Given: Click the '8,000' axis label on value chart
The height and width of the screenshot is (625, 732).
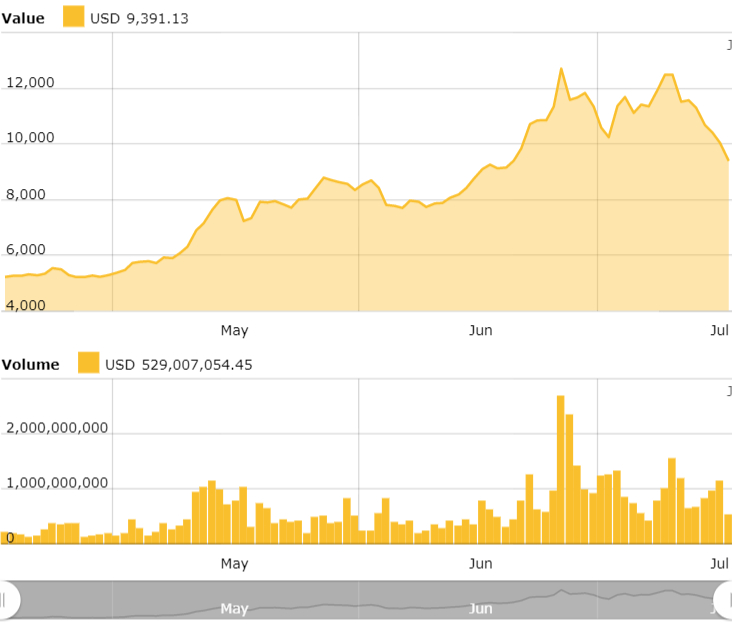Looking at the screenshot, I should coord(26,194).
